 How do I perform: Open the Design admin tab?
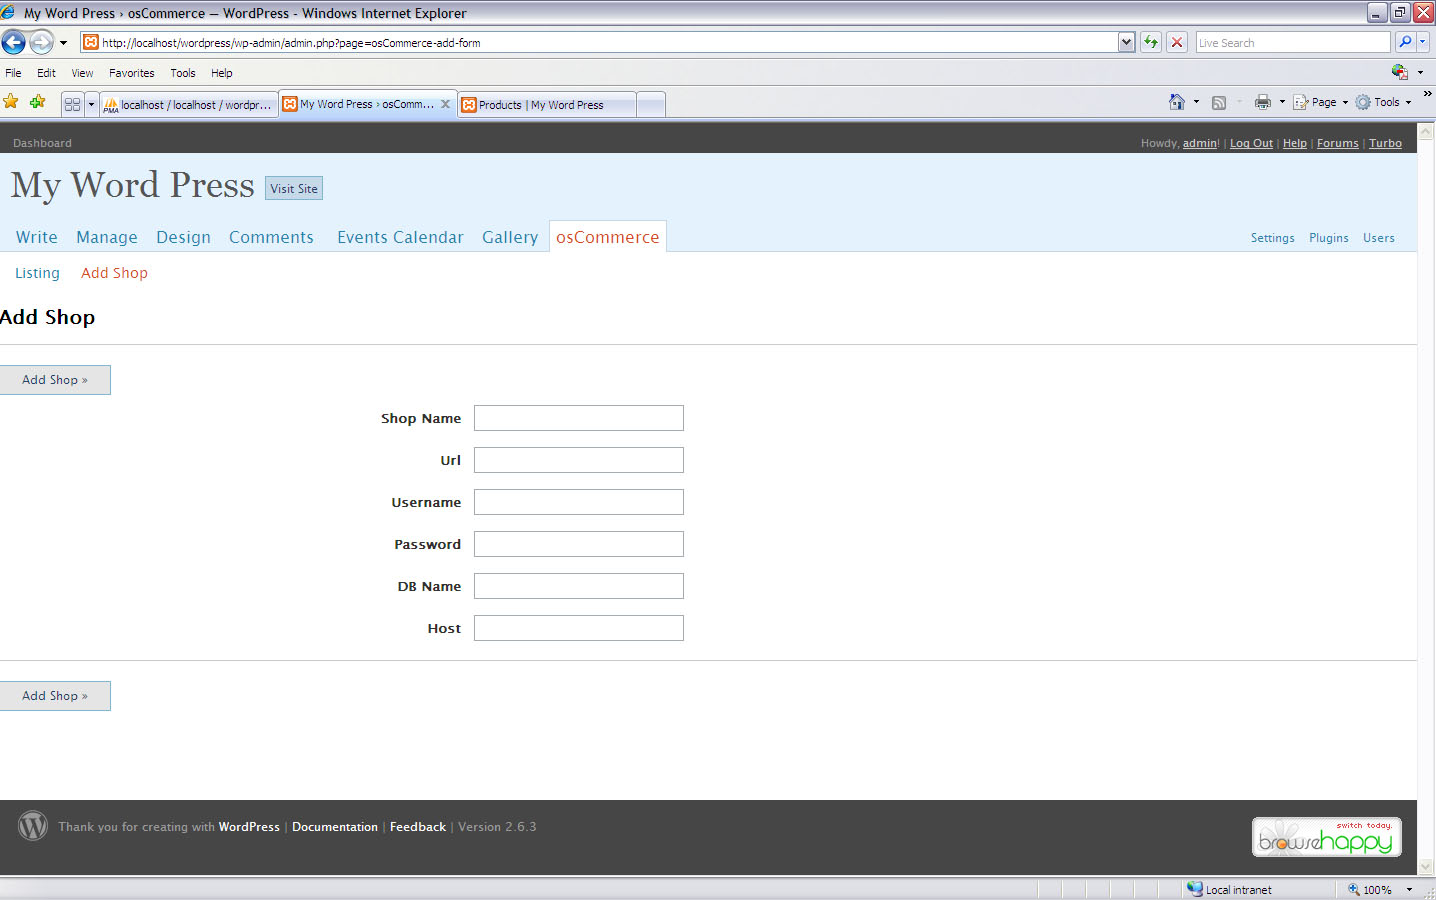183,237
